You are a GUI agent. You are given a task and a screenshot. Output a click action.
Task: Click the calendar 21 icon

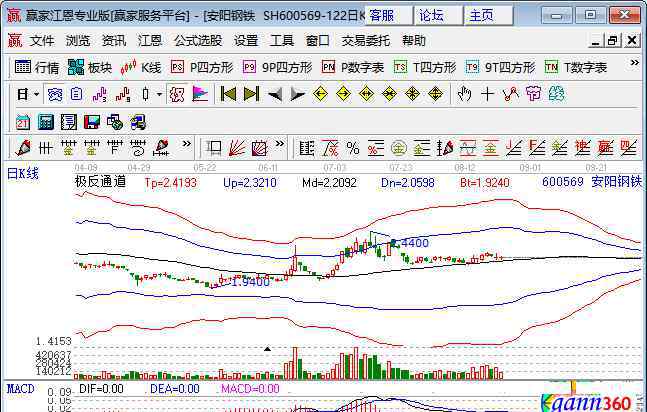(23, 122)
